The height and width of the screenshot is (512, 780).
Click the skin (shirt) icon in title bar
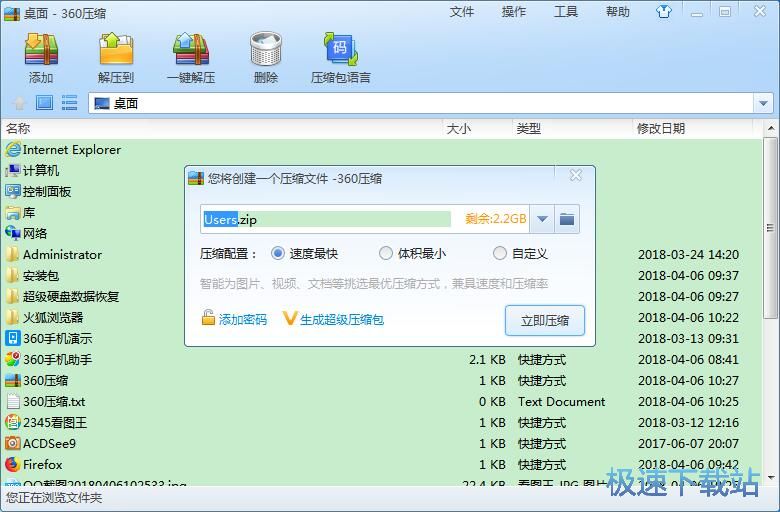(664, 11)
